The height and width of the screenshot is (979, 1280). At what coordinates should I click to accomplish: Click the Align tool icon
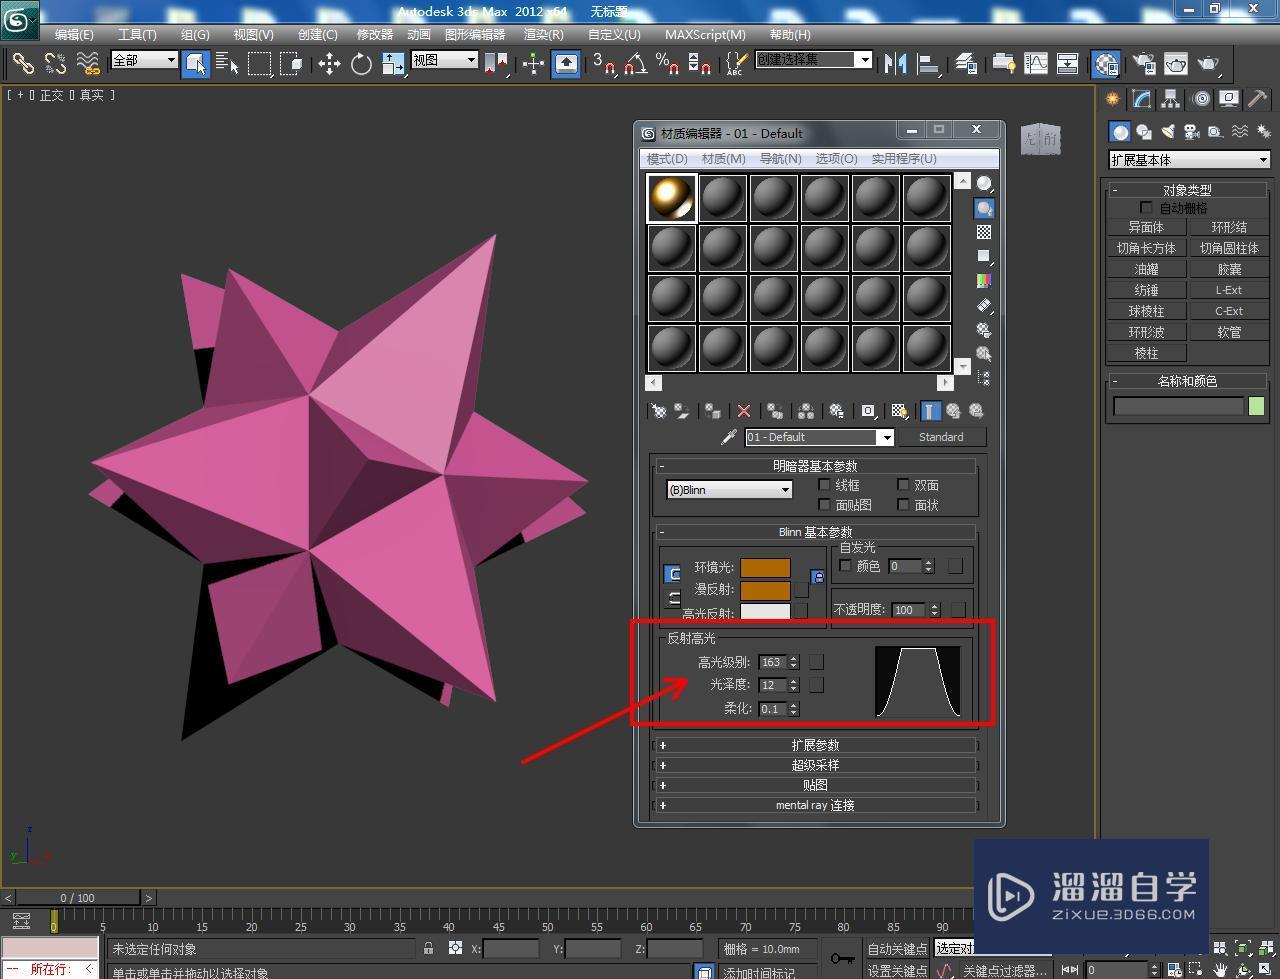pos(929,64)
